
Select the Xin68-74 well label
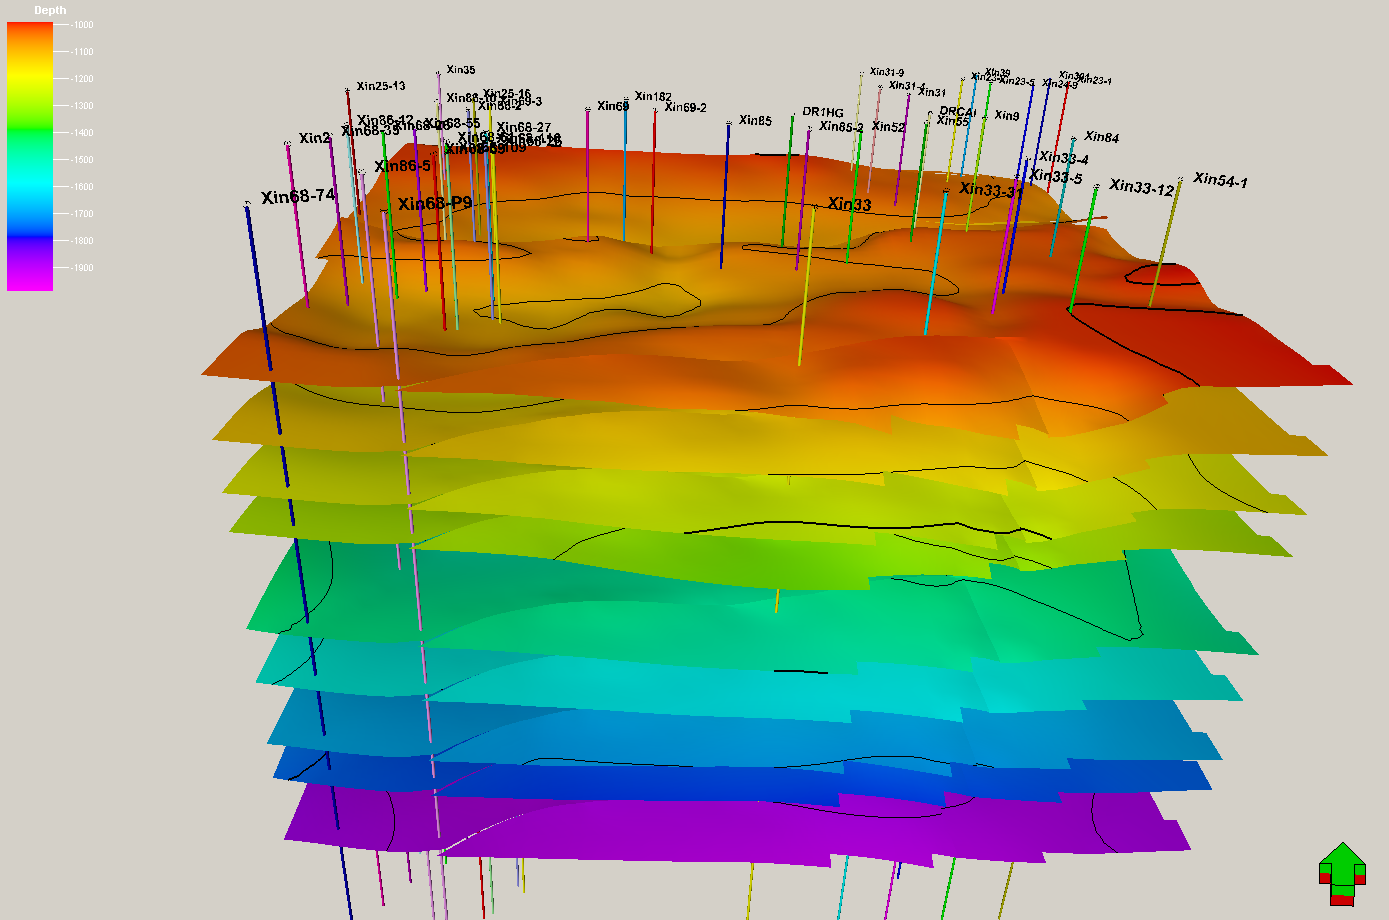tap(298, 196)
